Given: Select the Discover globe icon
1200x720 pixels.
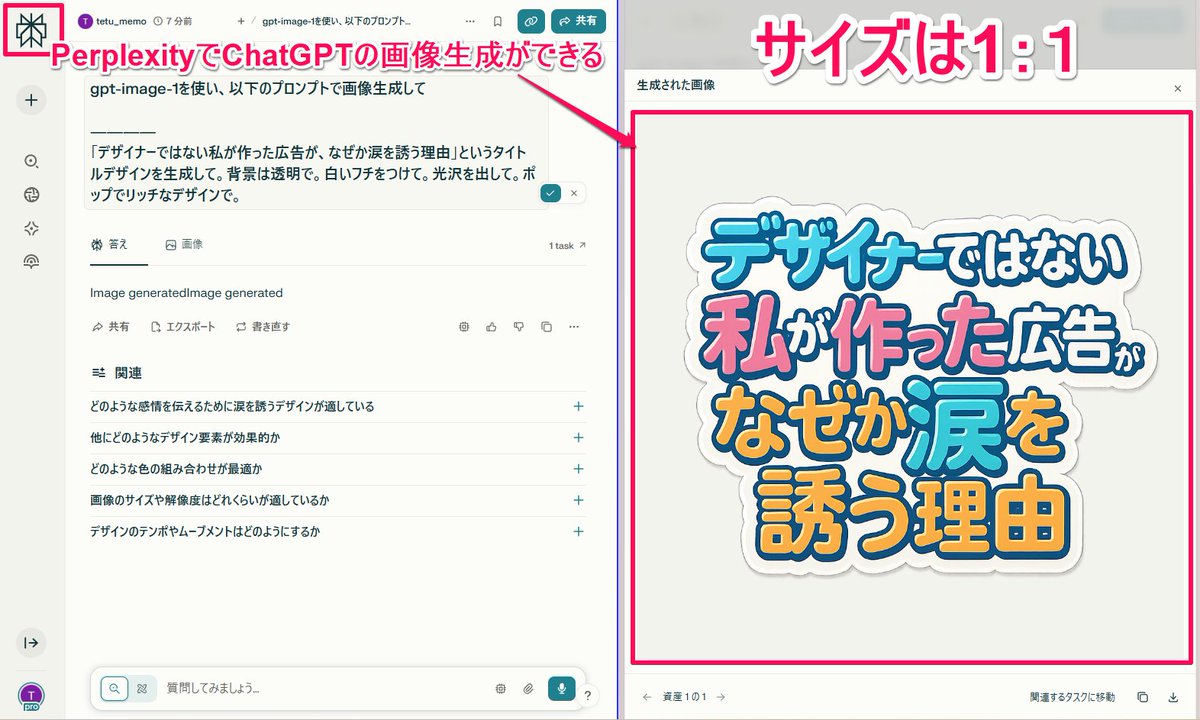Looking at the screenshot, I should coord(31,195).
